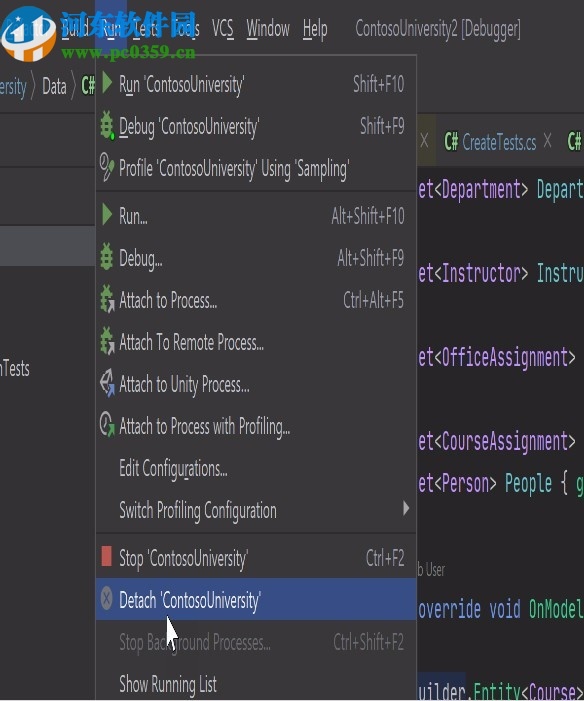Select Profile 'ContosoUniversity' Using 'Sampling'
Viewport: 584px width, 701px height.
tap(256, 168)
